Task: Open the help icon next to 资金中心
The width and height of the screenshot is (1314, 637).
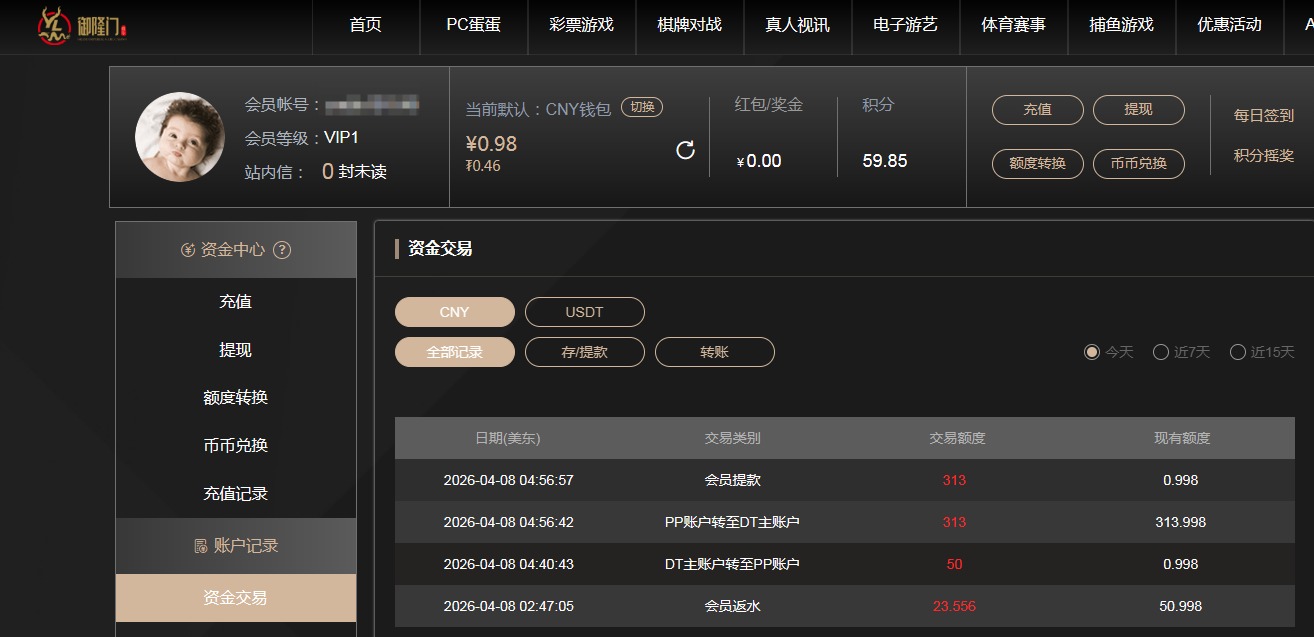Action: 284,249
